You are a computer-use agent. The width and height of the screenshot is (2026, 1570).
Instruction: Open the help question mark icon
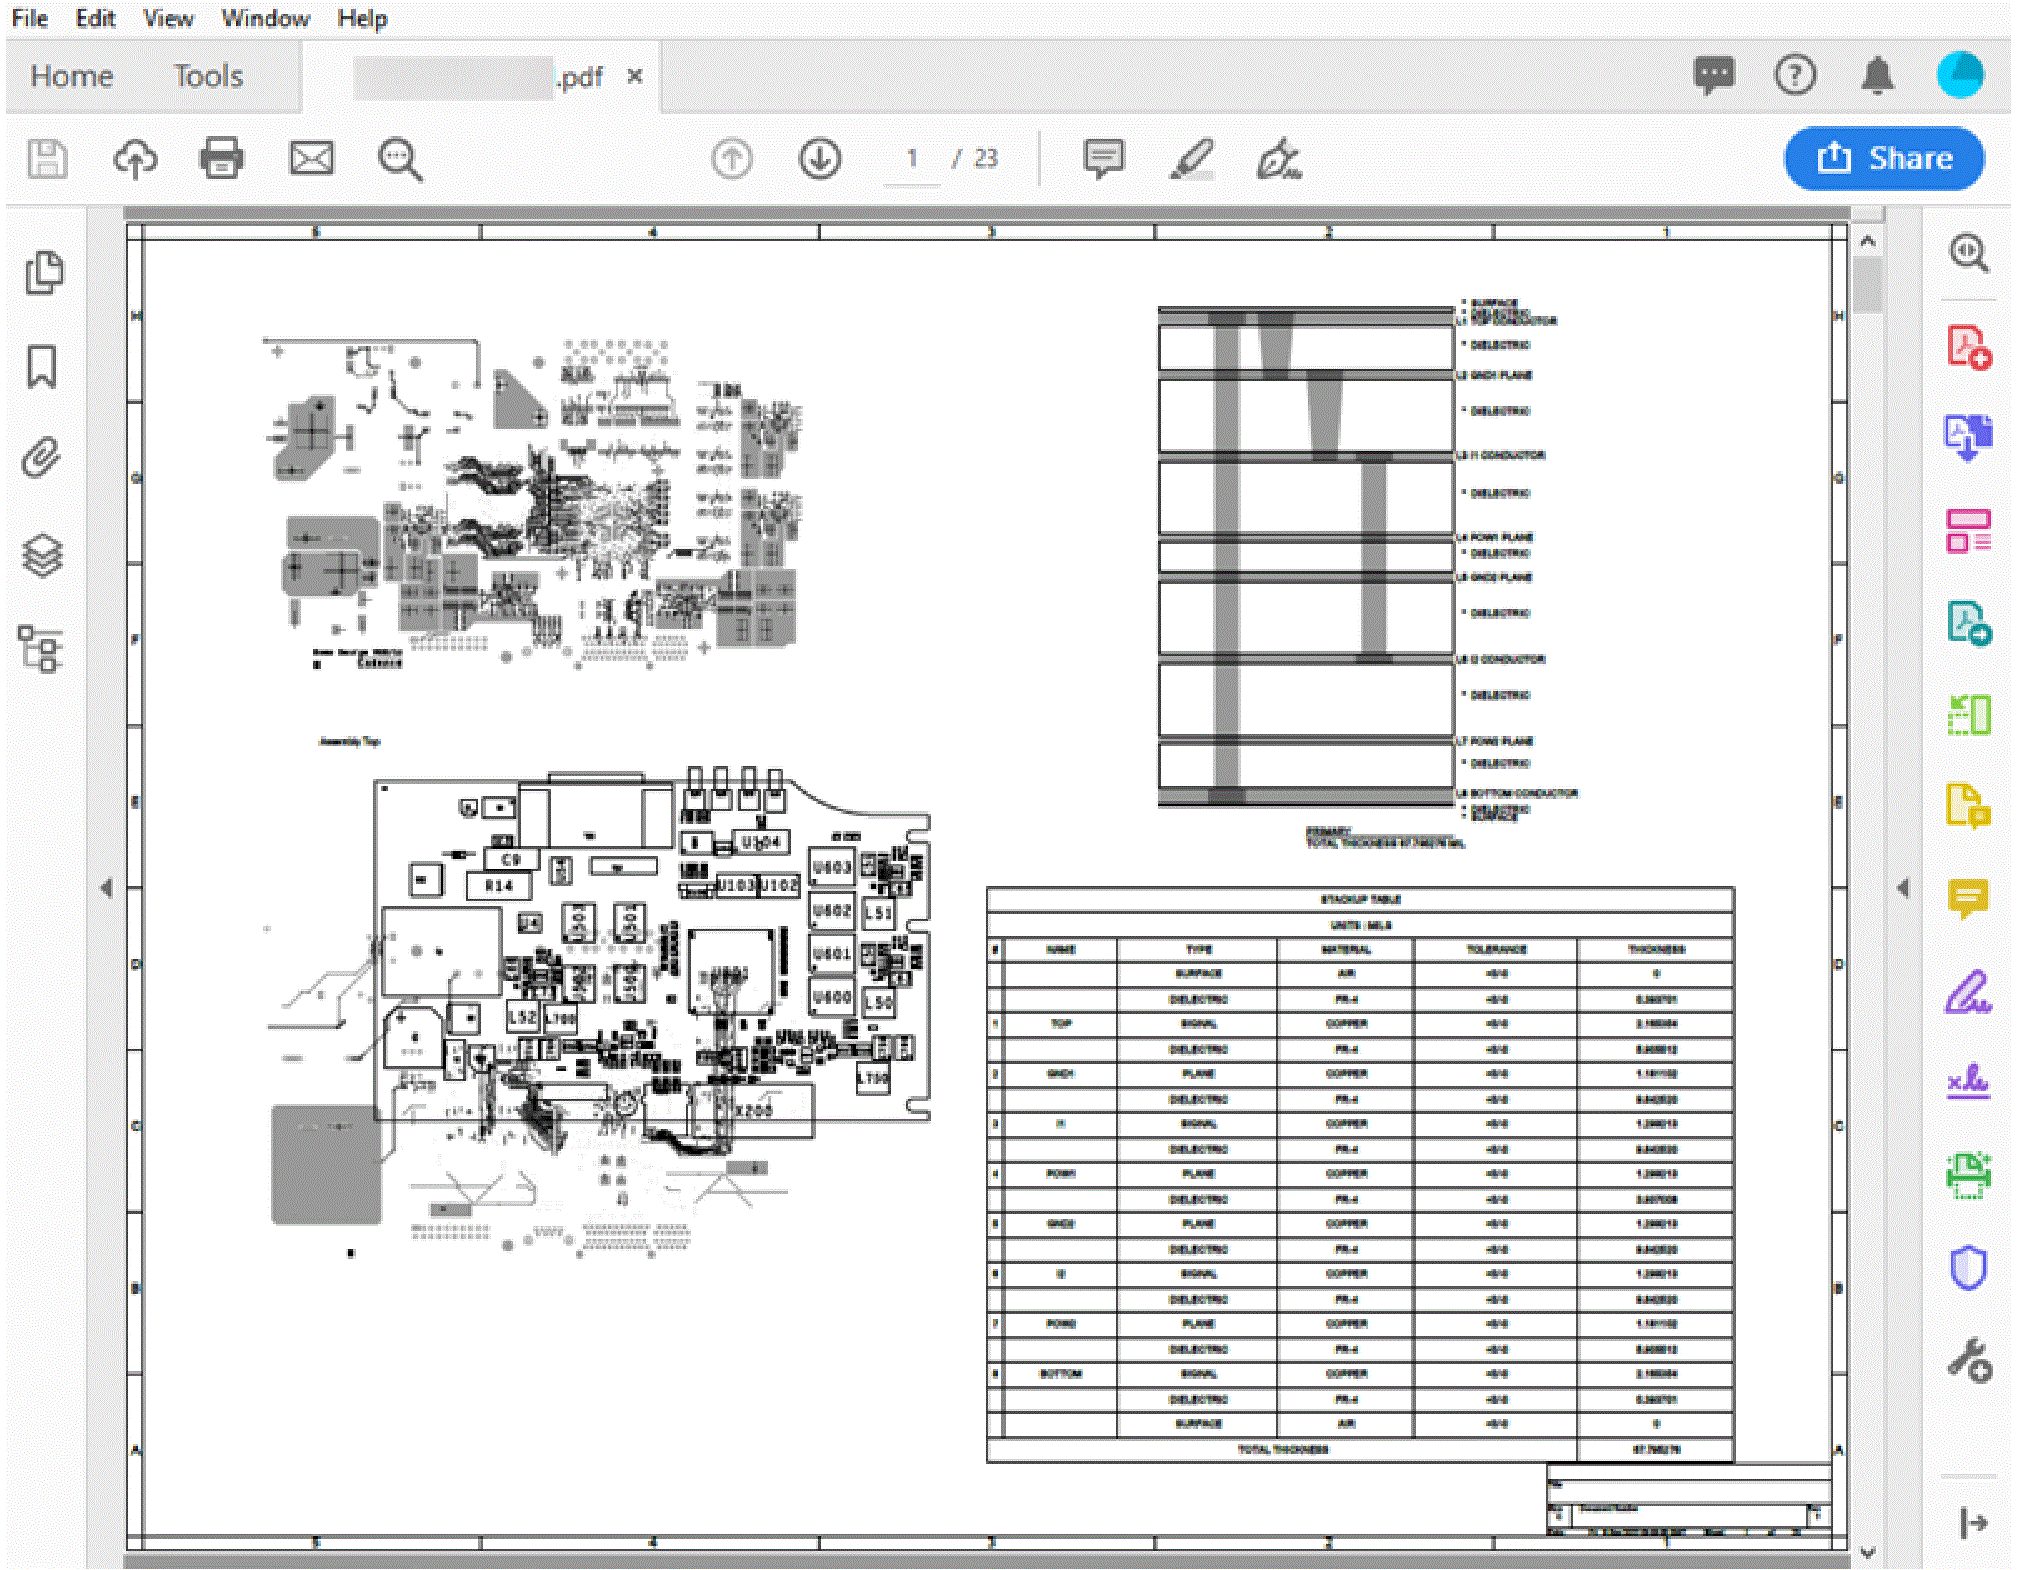pos(1795,75)
